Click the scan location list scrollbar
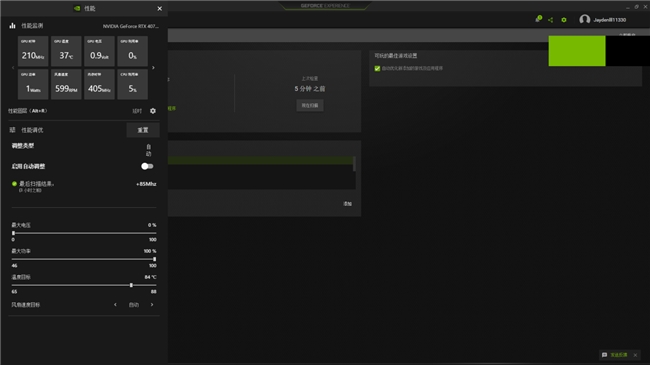The height and width of the screenshot is (365, 650). [354, 163]
